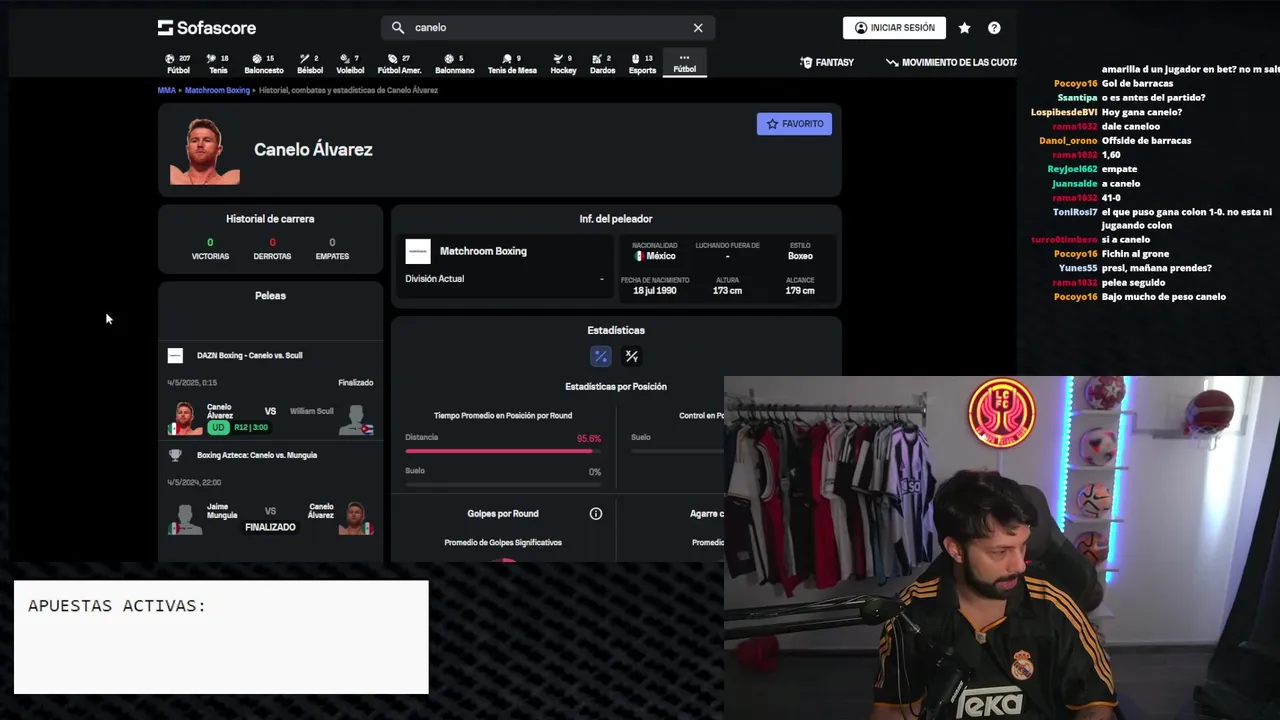Select Fútbol Amer. sport tab

point(399,64)
